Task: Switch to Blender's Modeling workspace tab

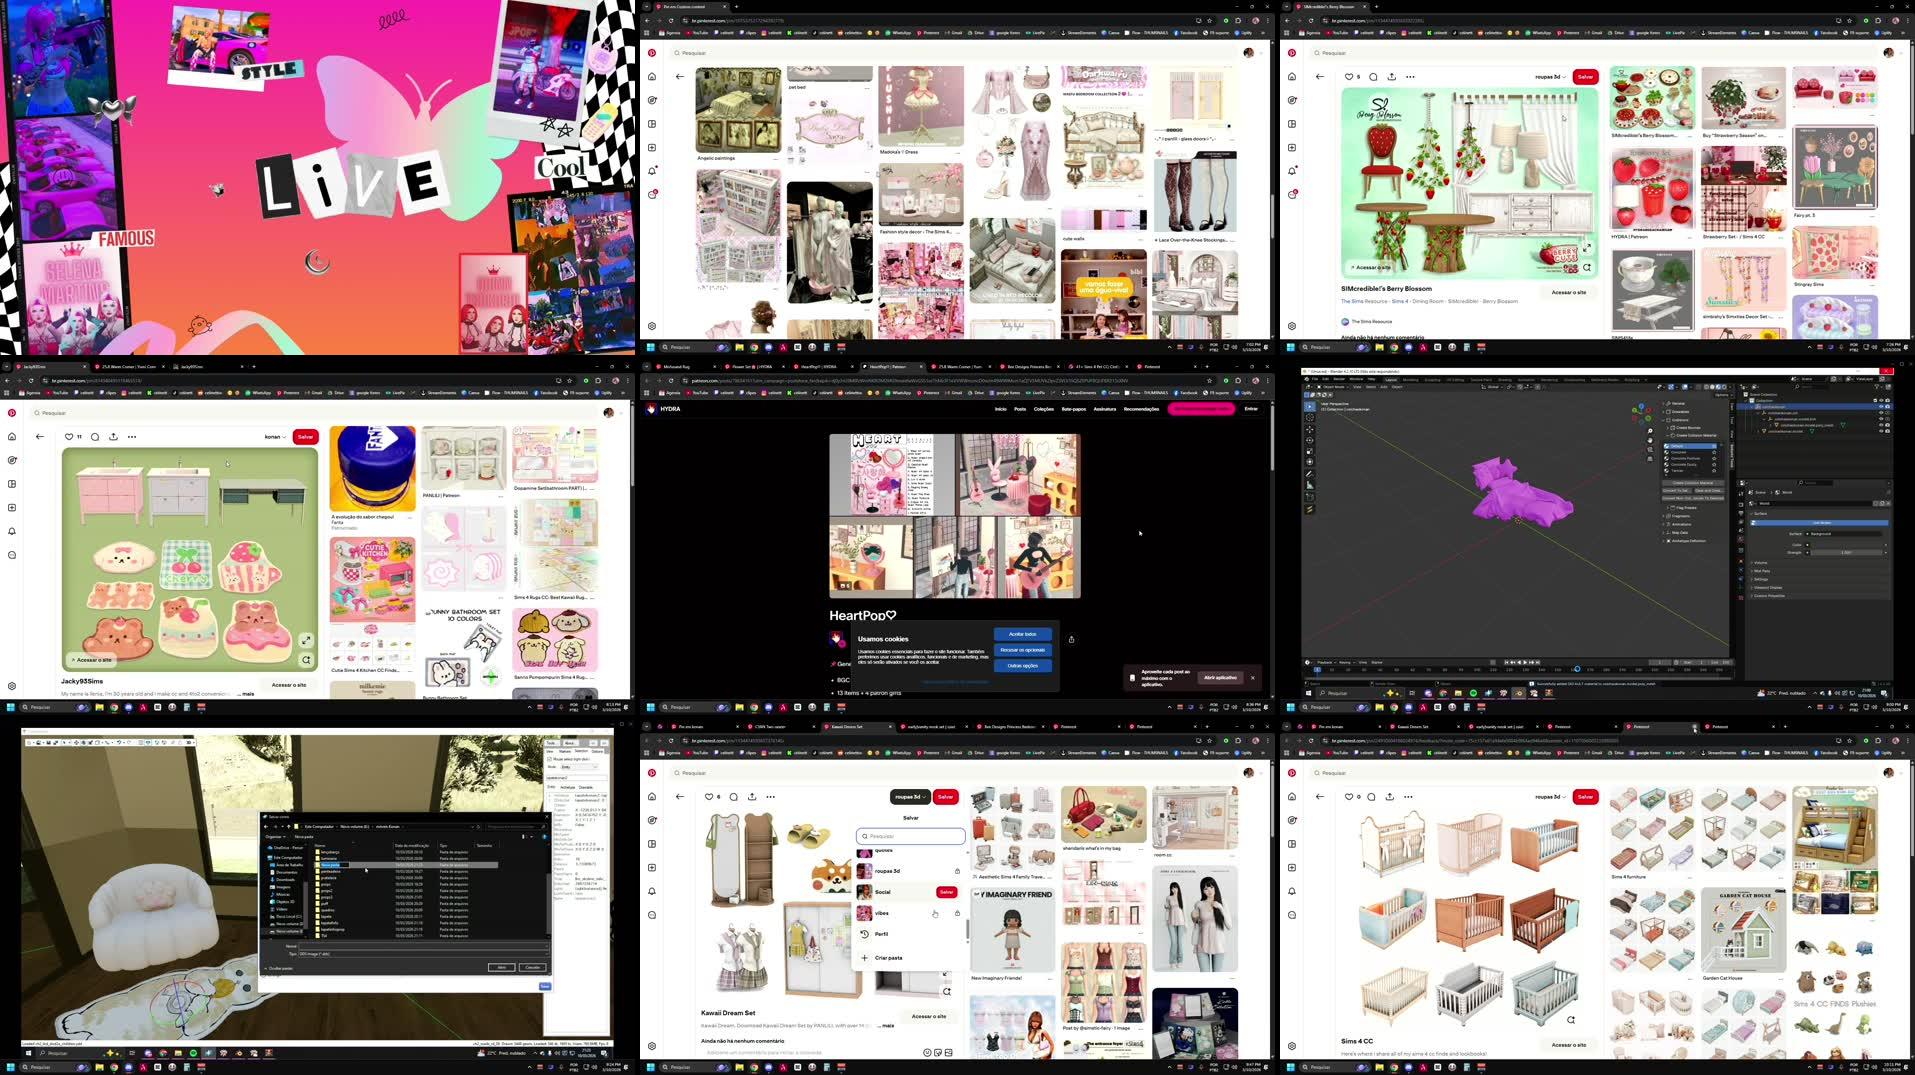Action: pos(1410,380)
